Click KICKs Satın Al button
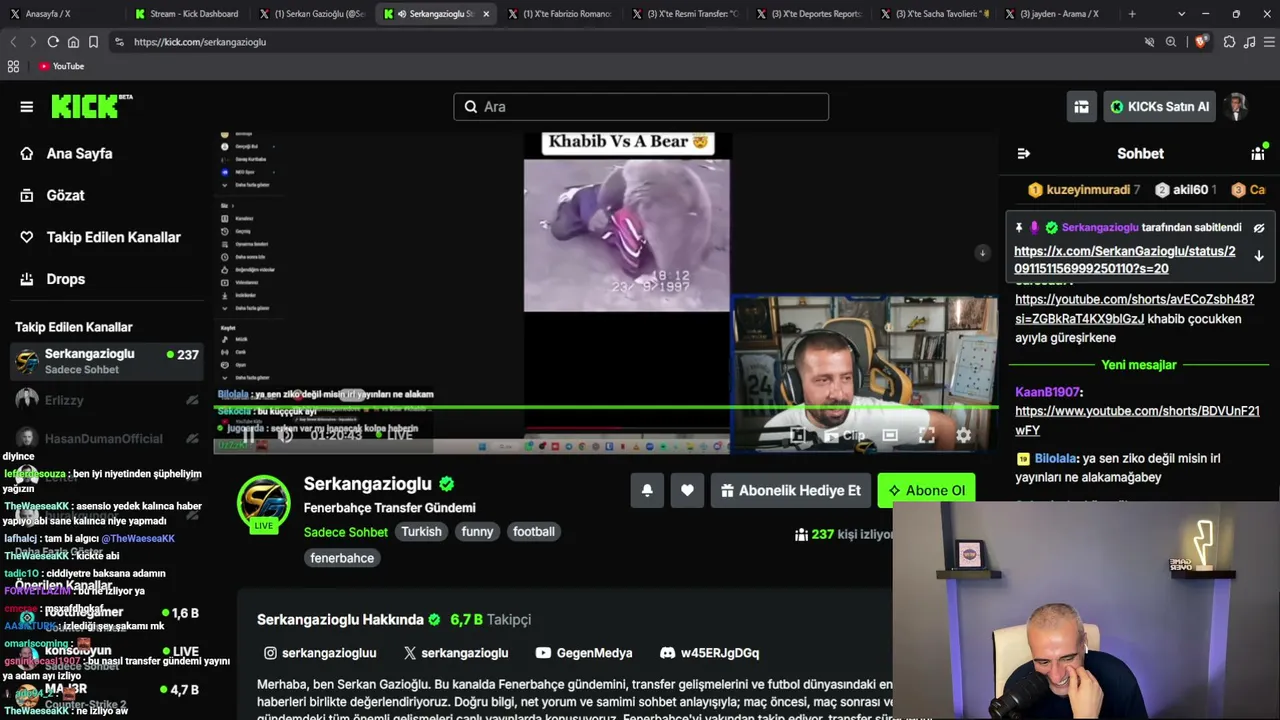 pos(1159,107)
